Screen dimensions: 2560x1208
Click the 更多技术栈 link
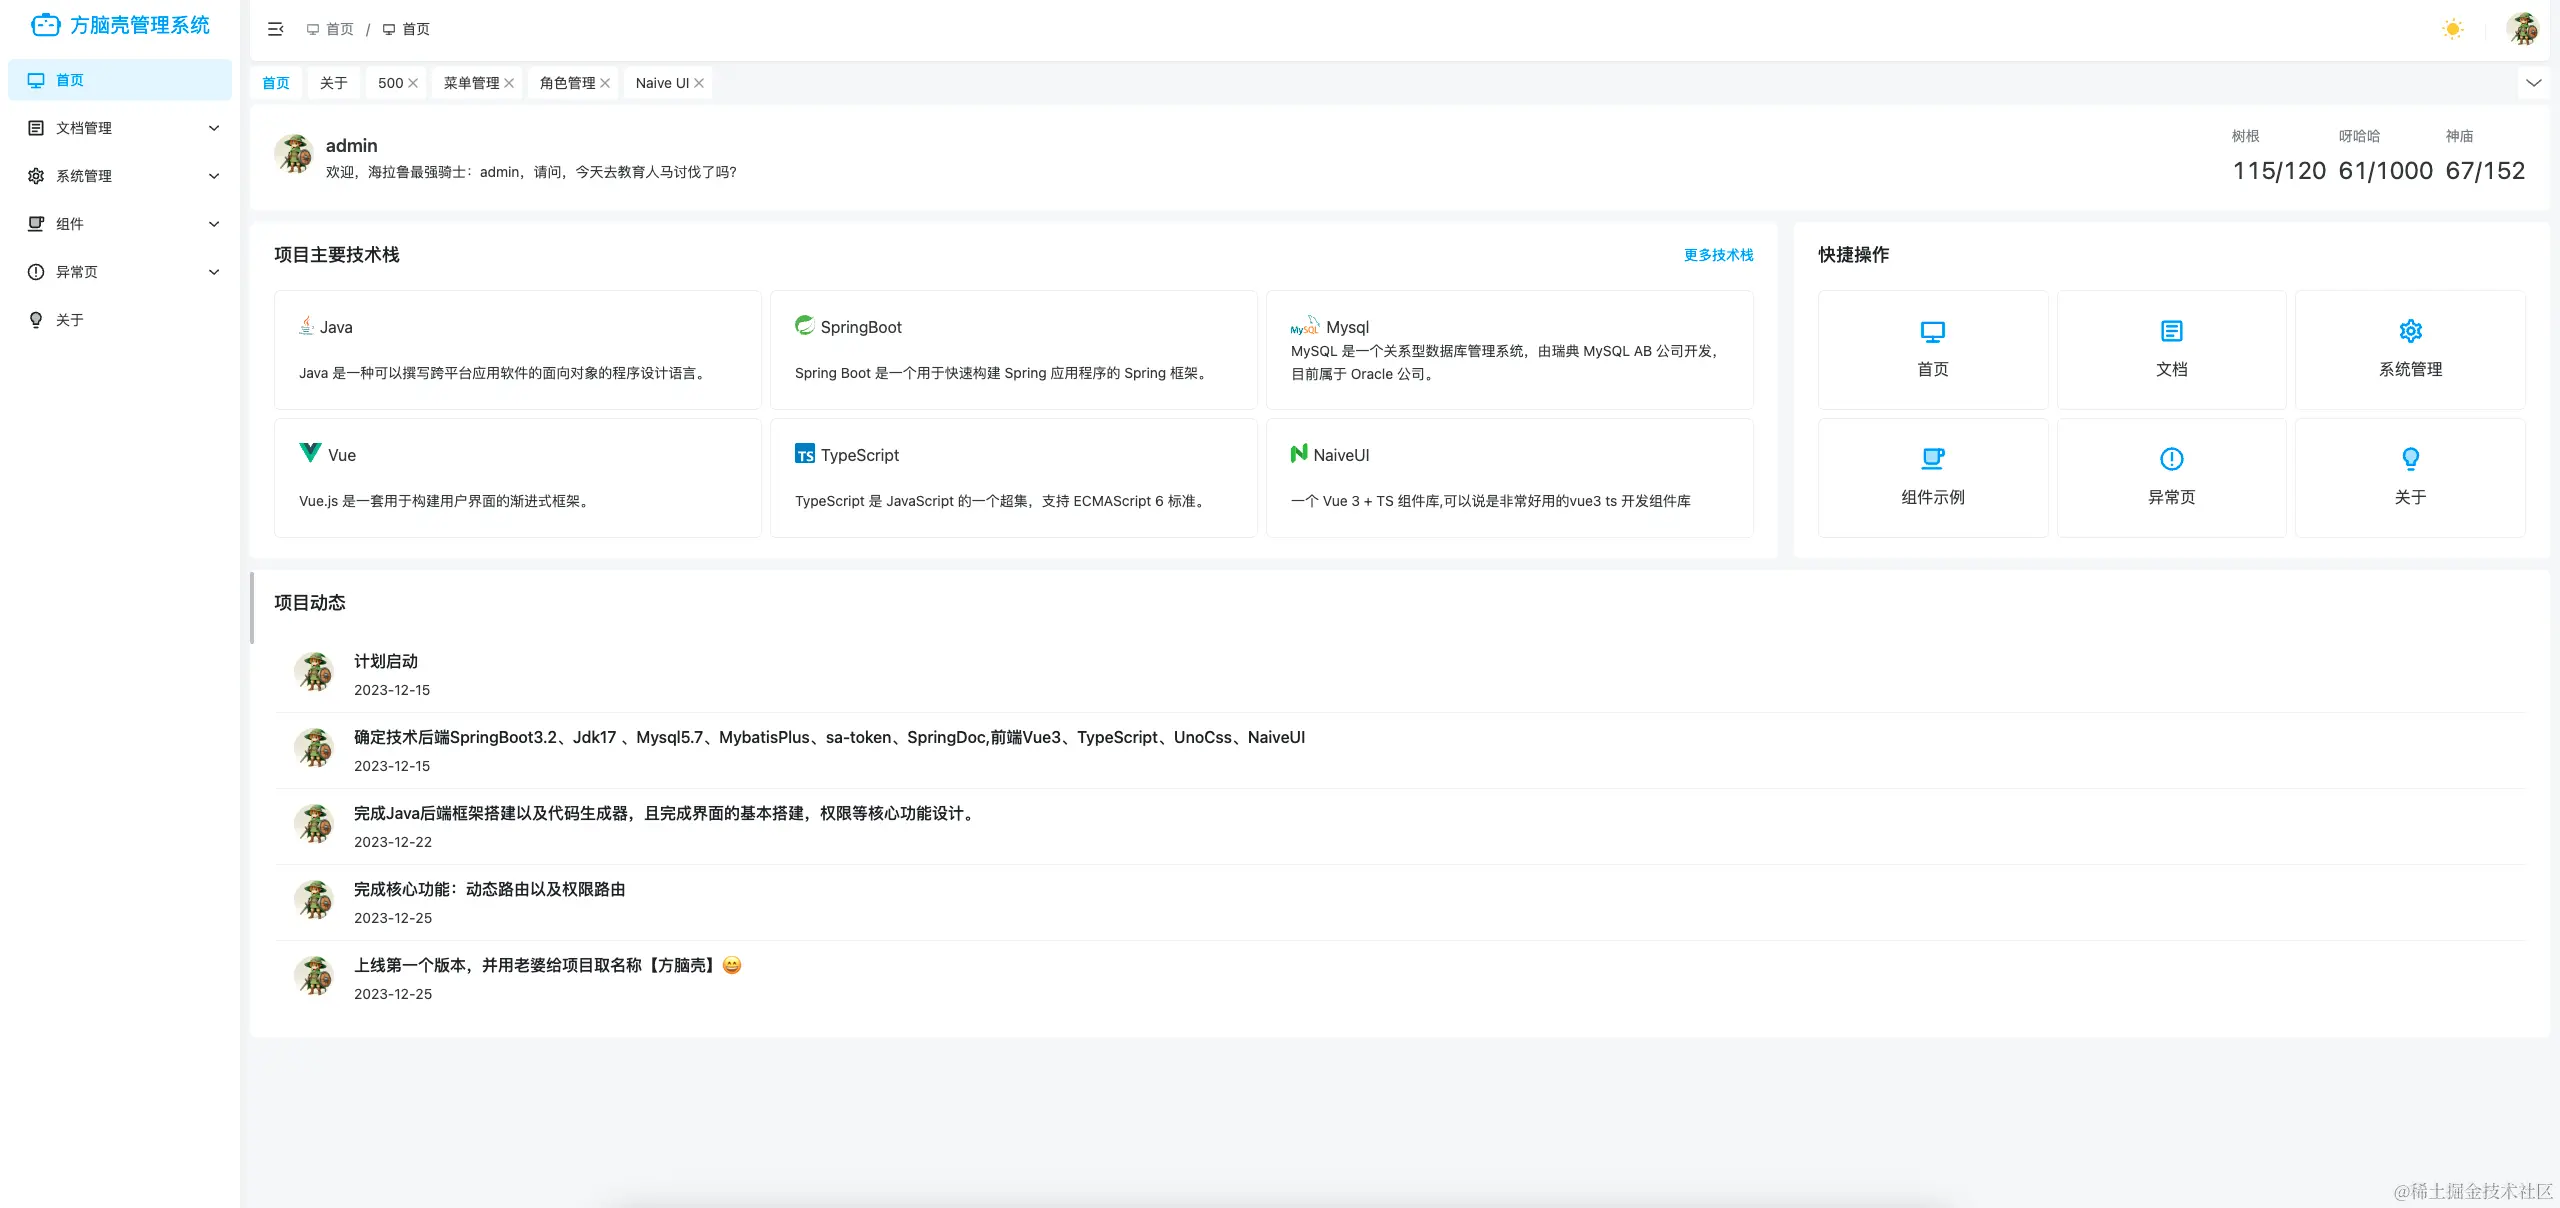pyautogui.click(x=1718, y=255)
